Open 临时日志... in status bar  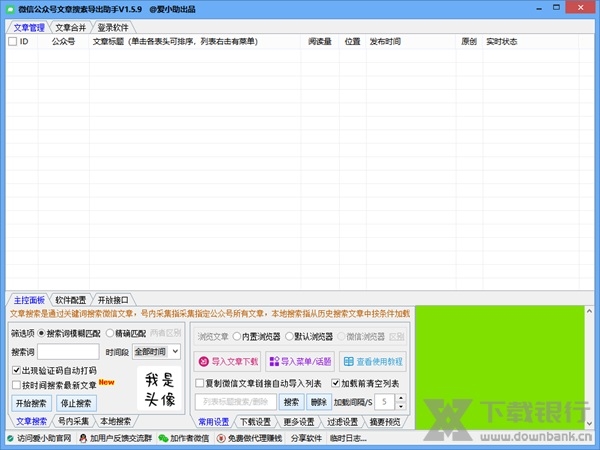(348, 438)
